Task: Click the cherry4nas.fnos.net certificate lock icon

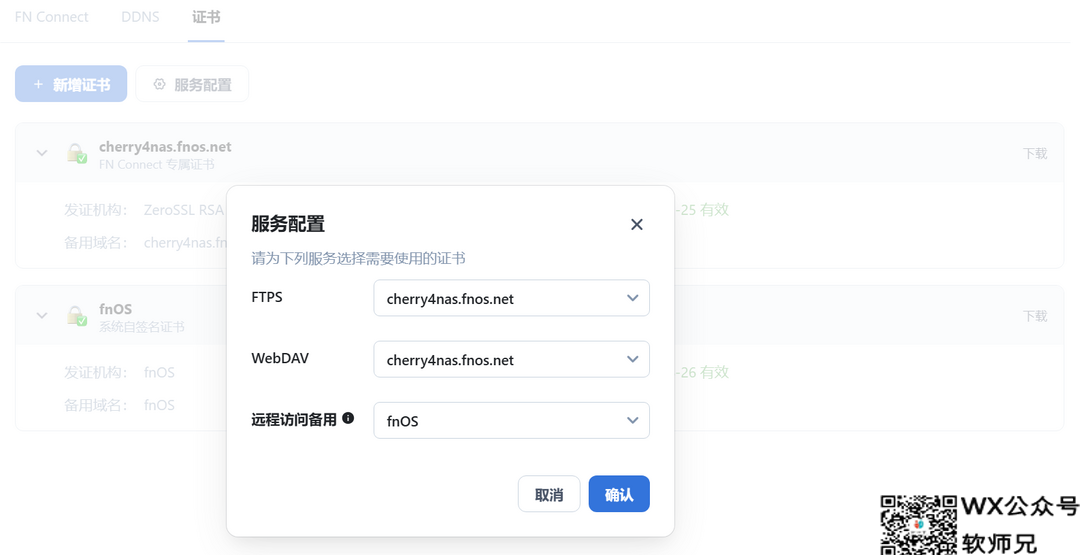Action: (76, 153)
